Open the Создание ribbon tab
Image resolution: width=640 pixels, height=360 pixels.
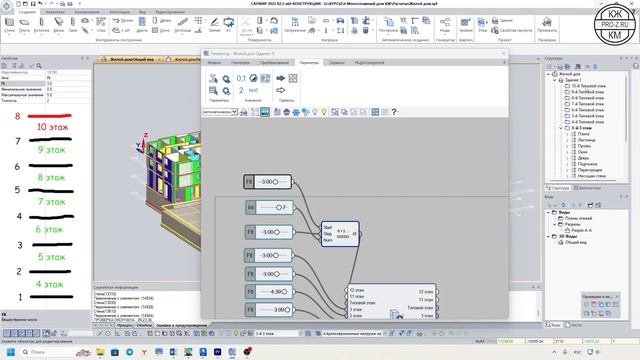click(x=27, y=12)
